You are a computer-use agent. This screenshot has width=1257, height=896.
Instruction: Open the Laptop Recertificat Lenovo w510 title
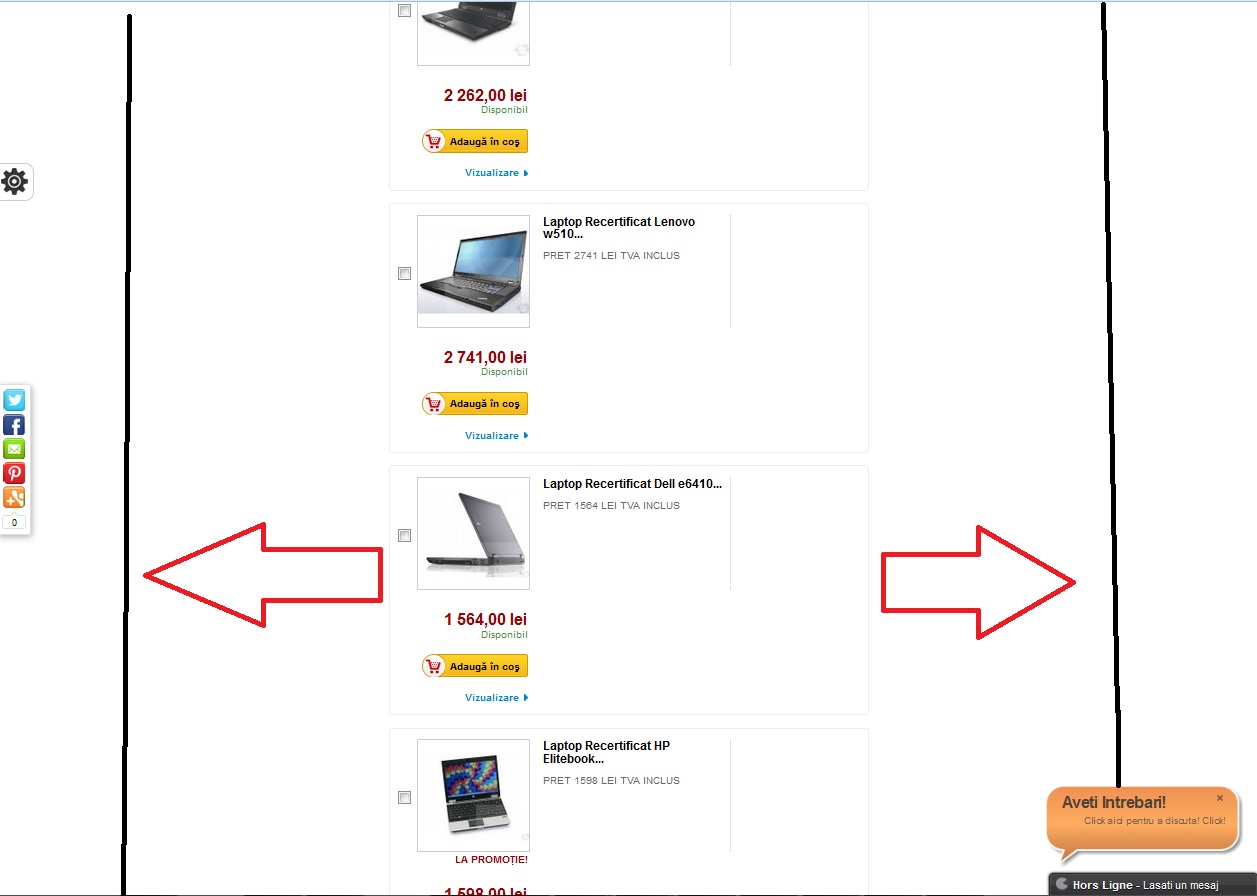tap(618, 228)
